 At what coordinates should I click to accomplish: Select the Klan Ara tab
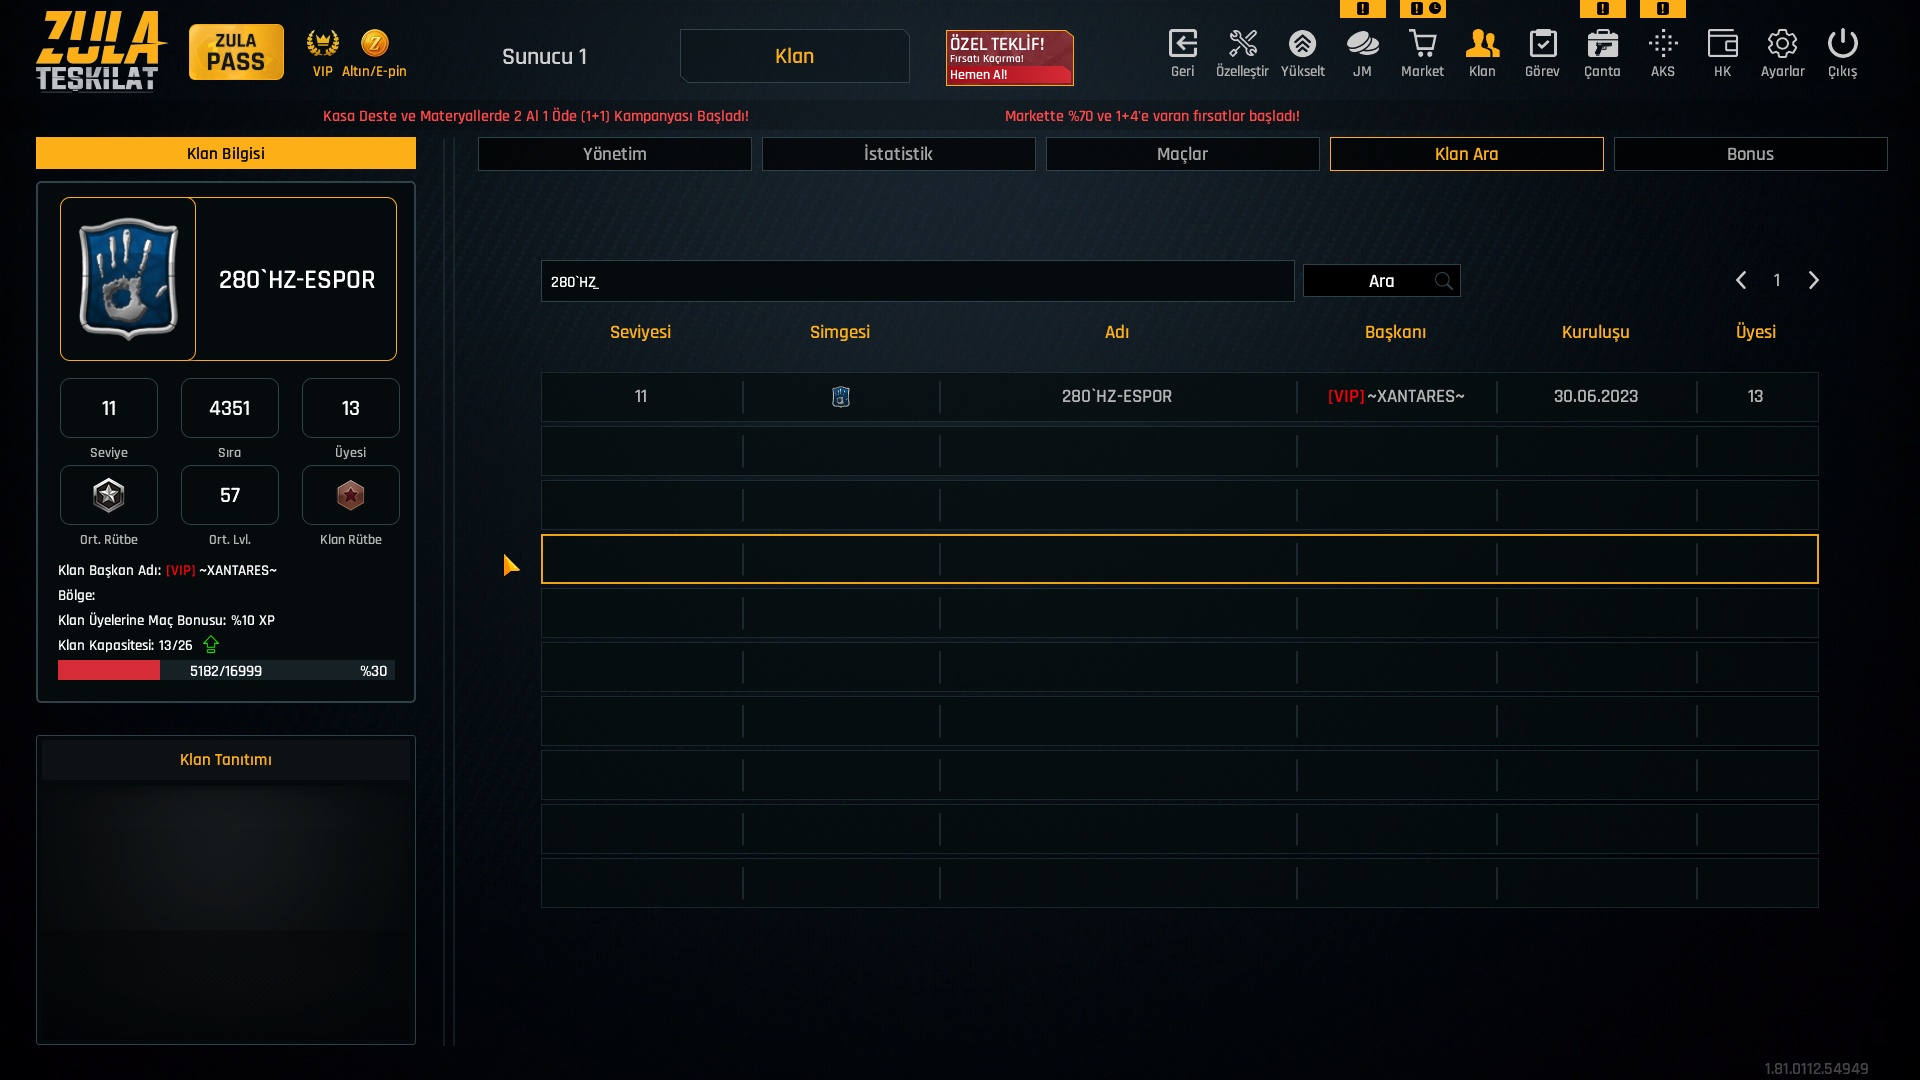pos(1467,154)
